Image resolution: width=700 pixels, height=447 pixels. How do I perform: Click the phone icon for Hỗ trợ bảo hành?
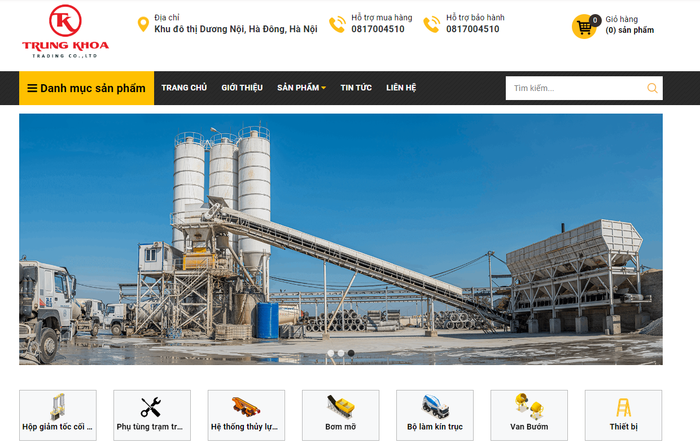click(x=432, y=24)
